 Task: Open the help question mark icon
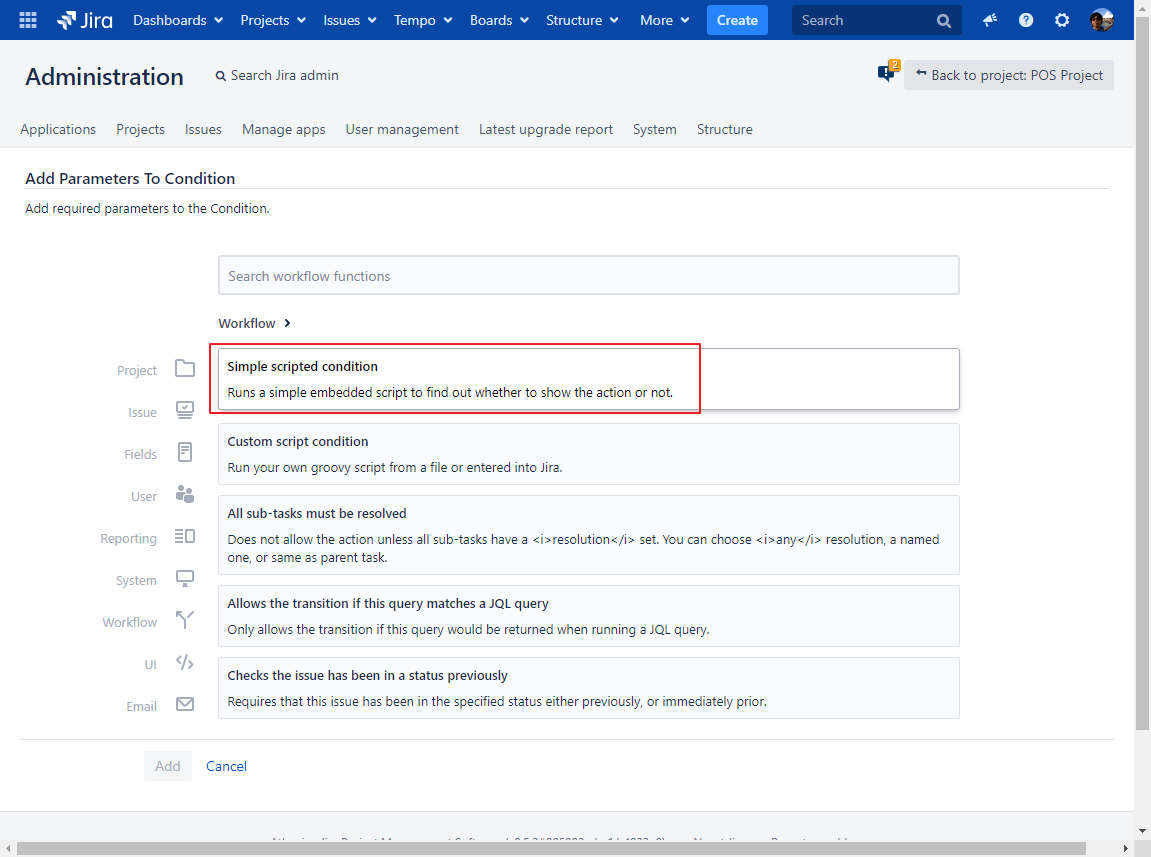coord(1026,20)
